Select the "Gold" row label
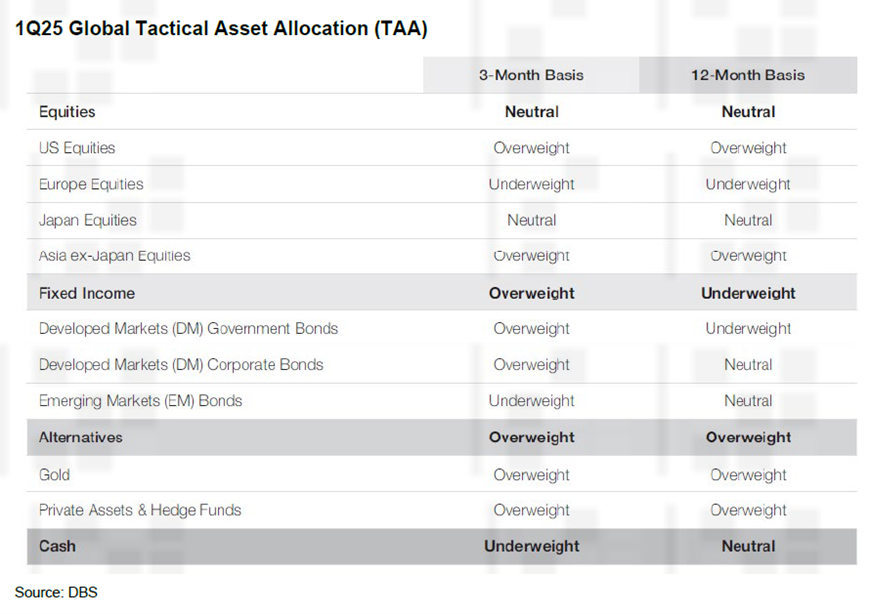 [54, 475]
